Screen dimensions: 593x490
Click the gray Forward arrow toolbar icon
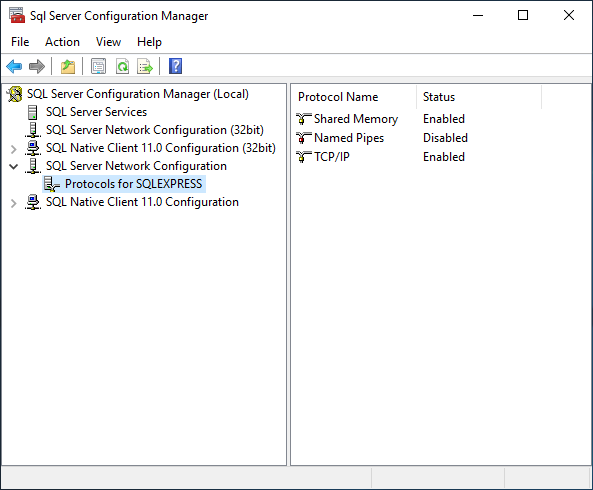[37, 67]
